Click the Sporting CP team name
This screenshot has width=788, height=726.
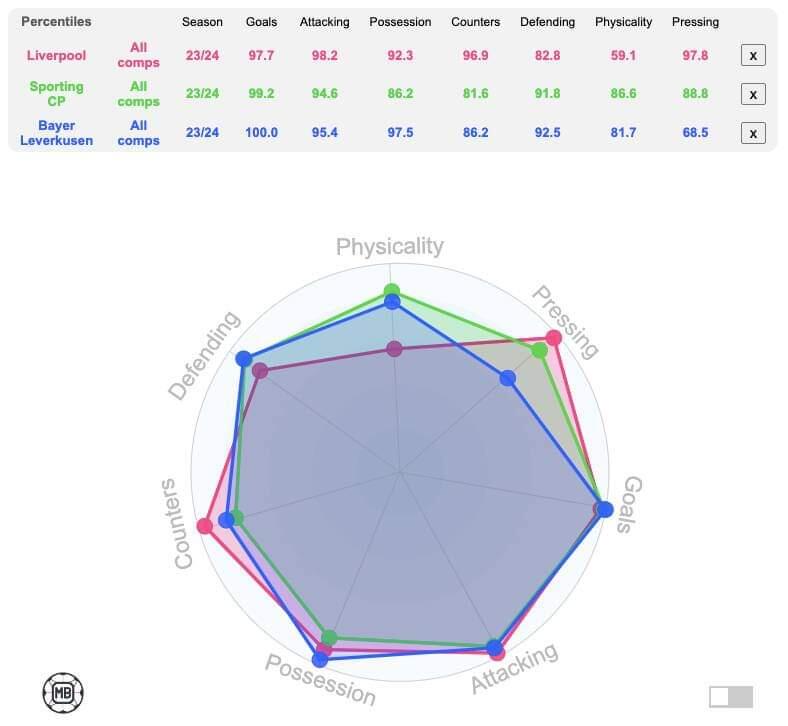click(x=56, y=94)
